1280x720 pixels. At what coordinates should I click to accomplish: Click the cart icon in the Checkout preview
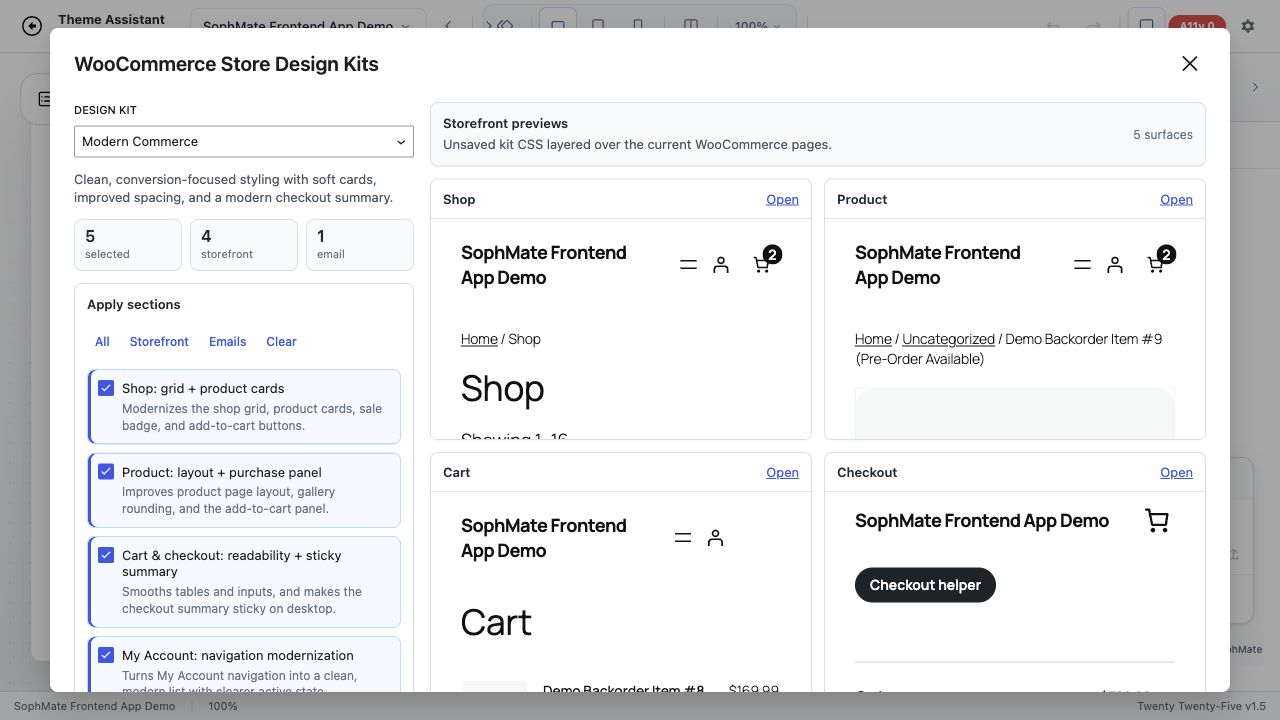1157,521
